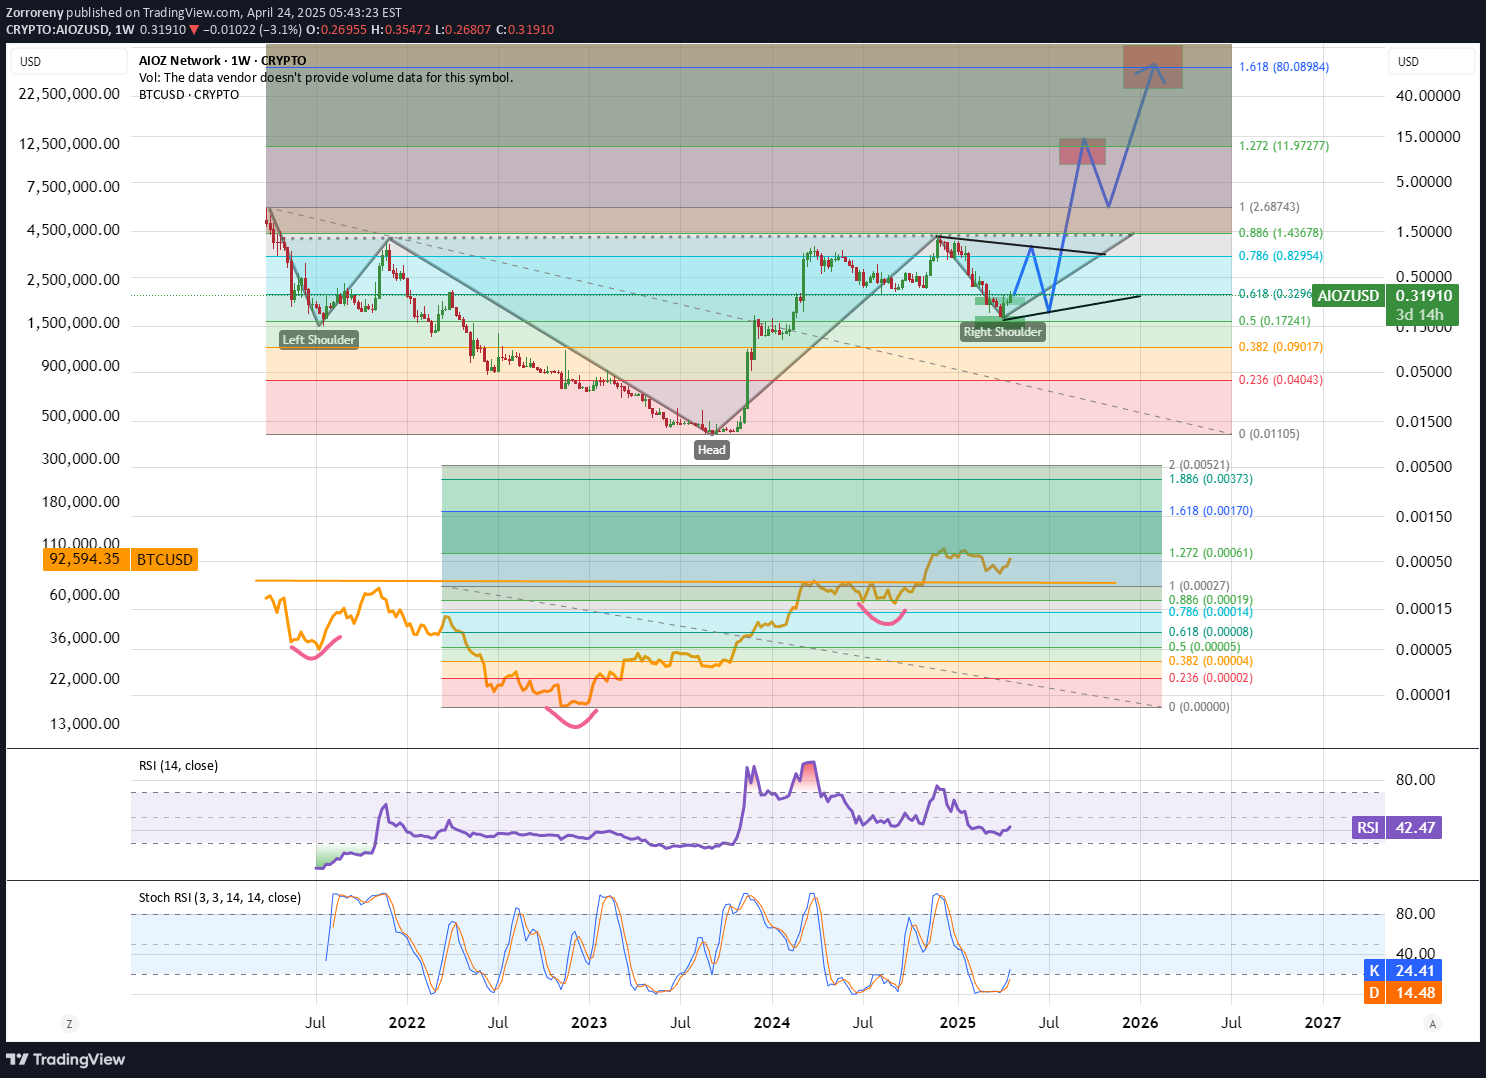Click the 0.236 (0.00002) Fibonacci label

pos(1211,678)
